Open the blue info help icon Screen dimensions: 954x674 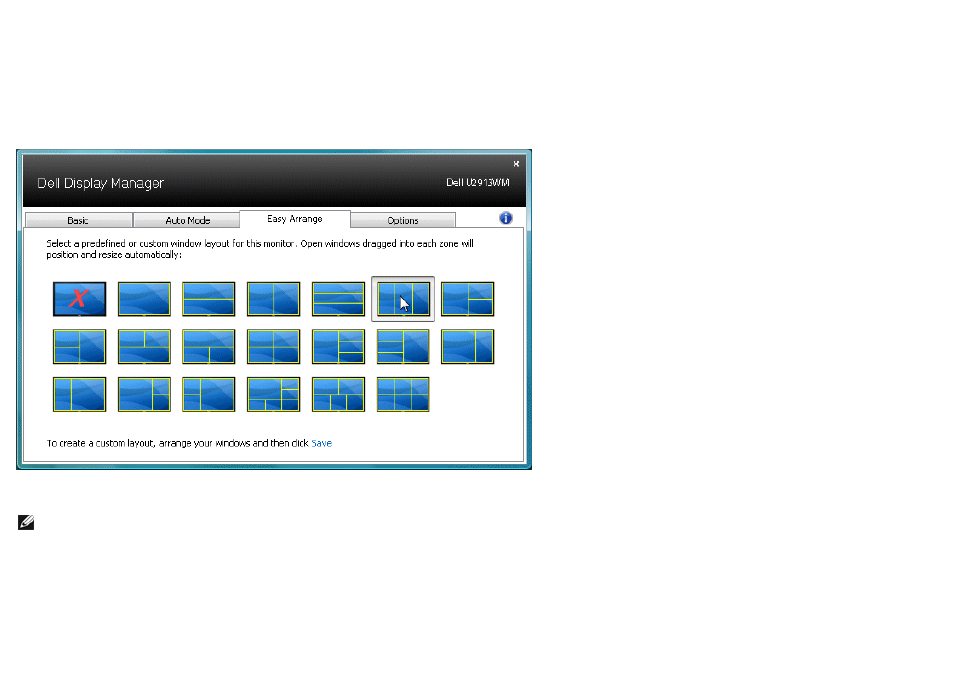pos(506,218)
